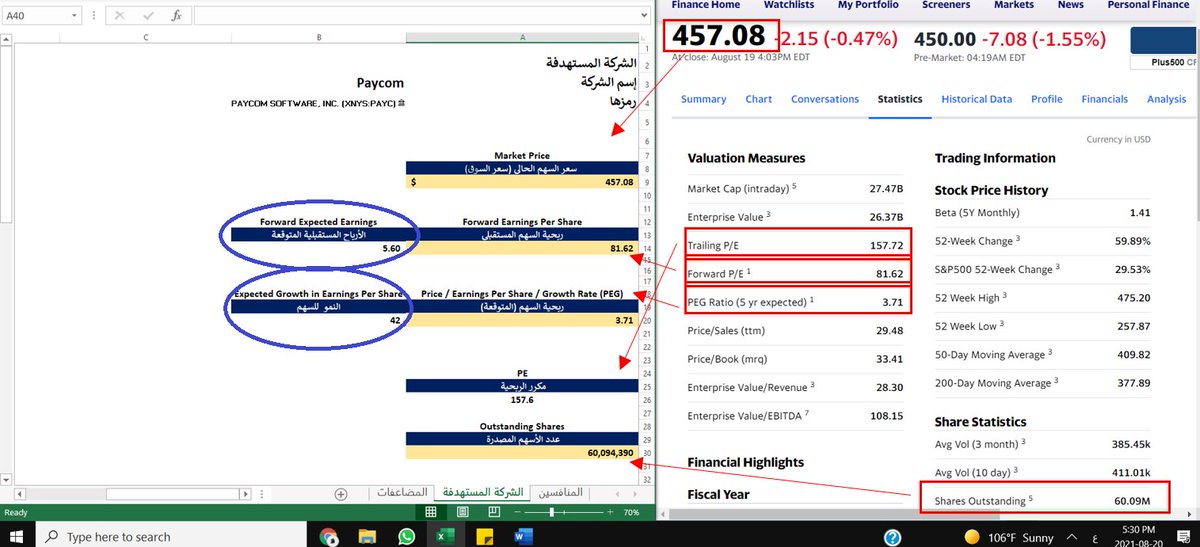Open News in Yahoo Finance navigation
Viewport: 1200px width, 547px height.
1070,5
